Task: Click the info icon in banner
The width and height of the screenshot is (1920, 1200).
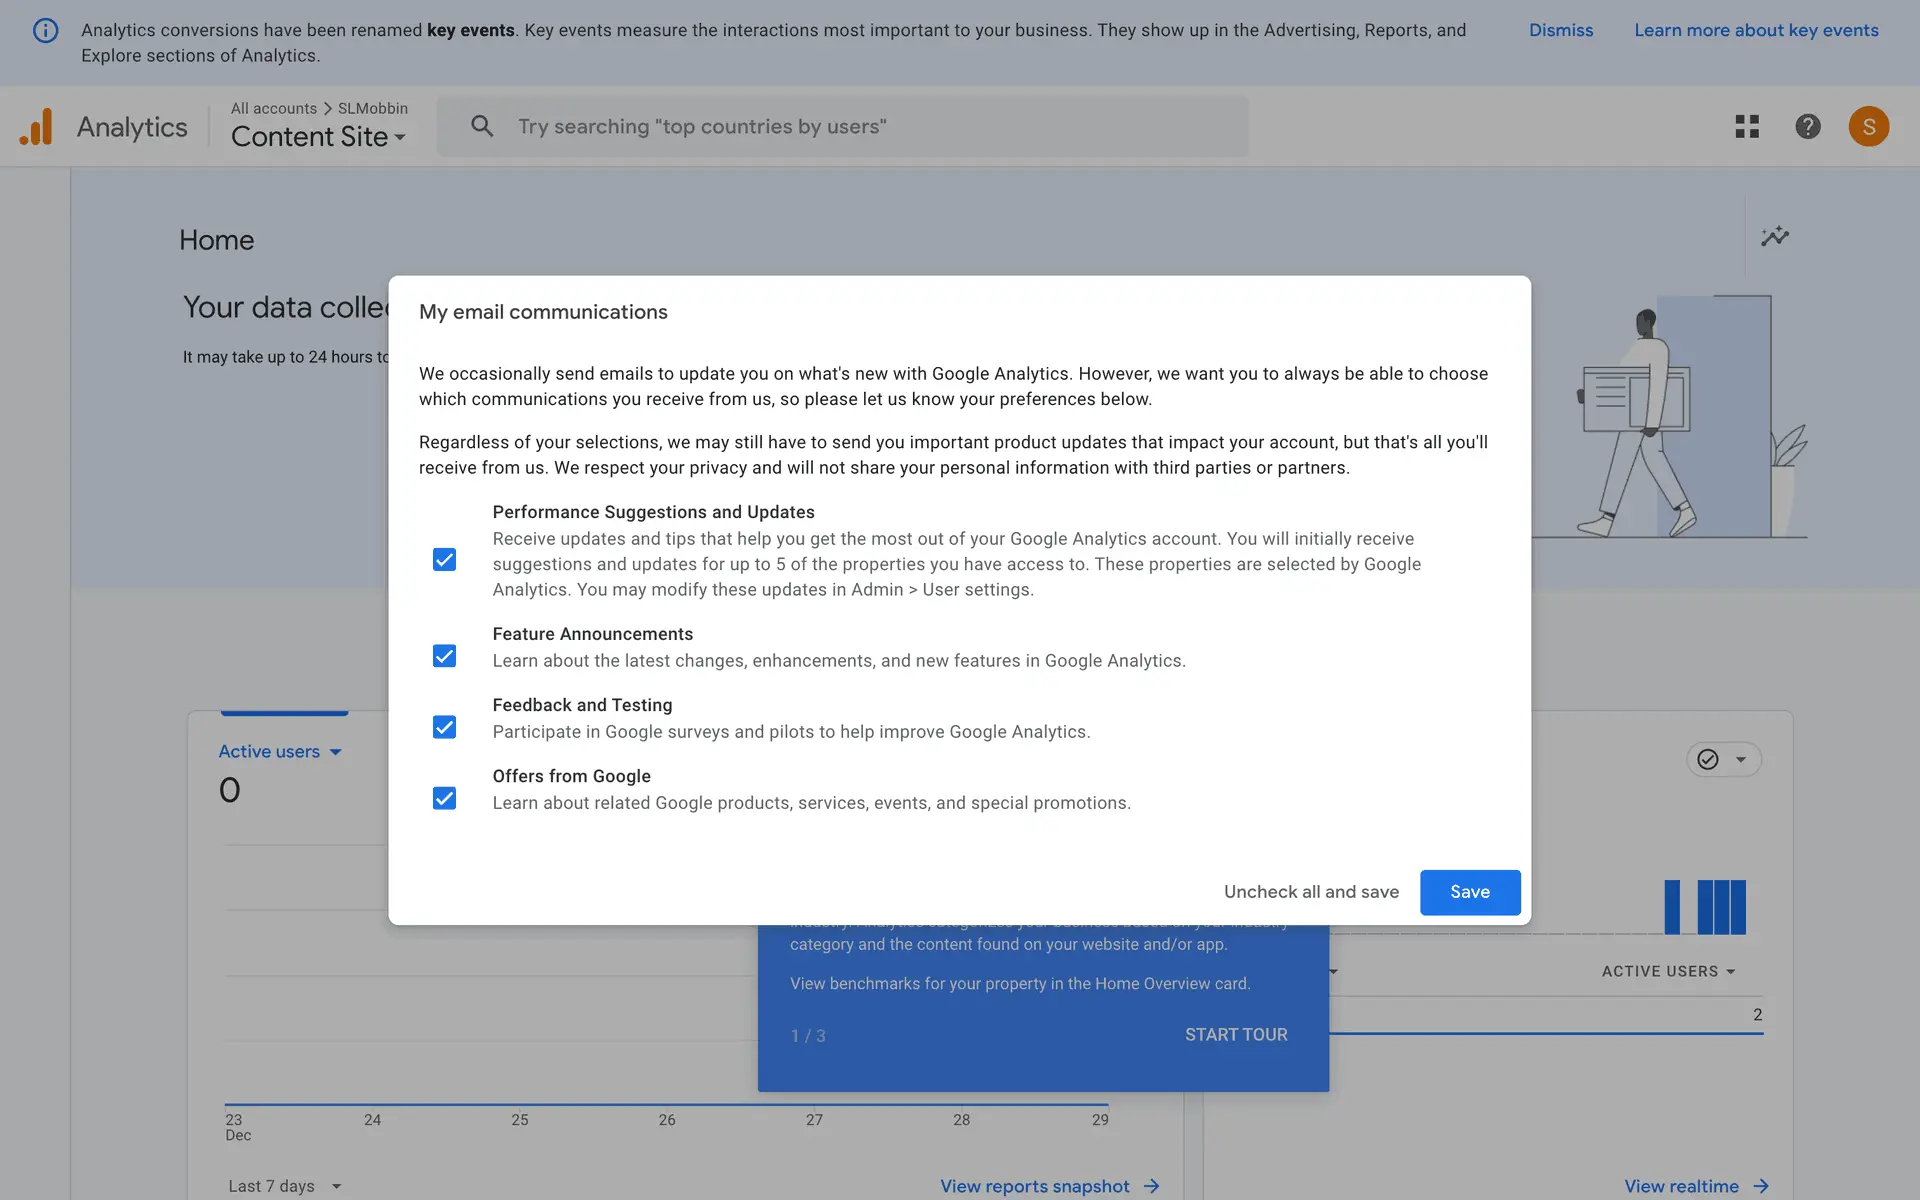Action: [45, 30]
